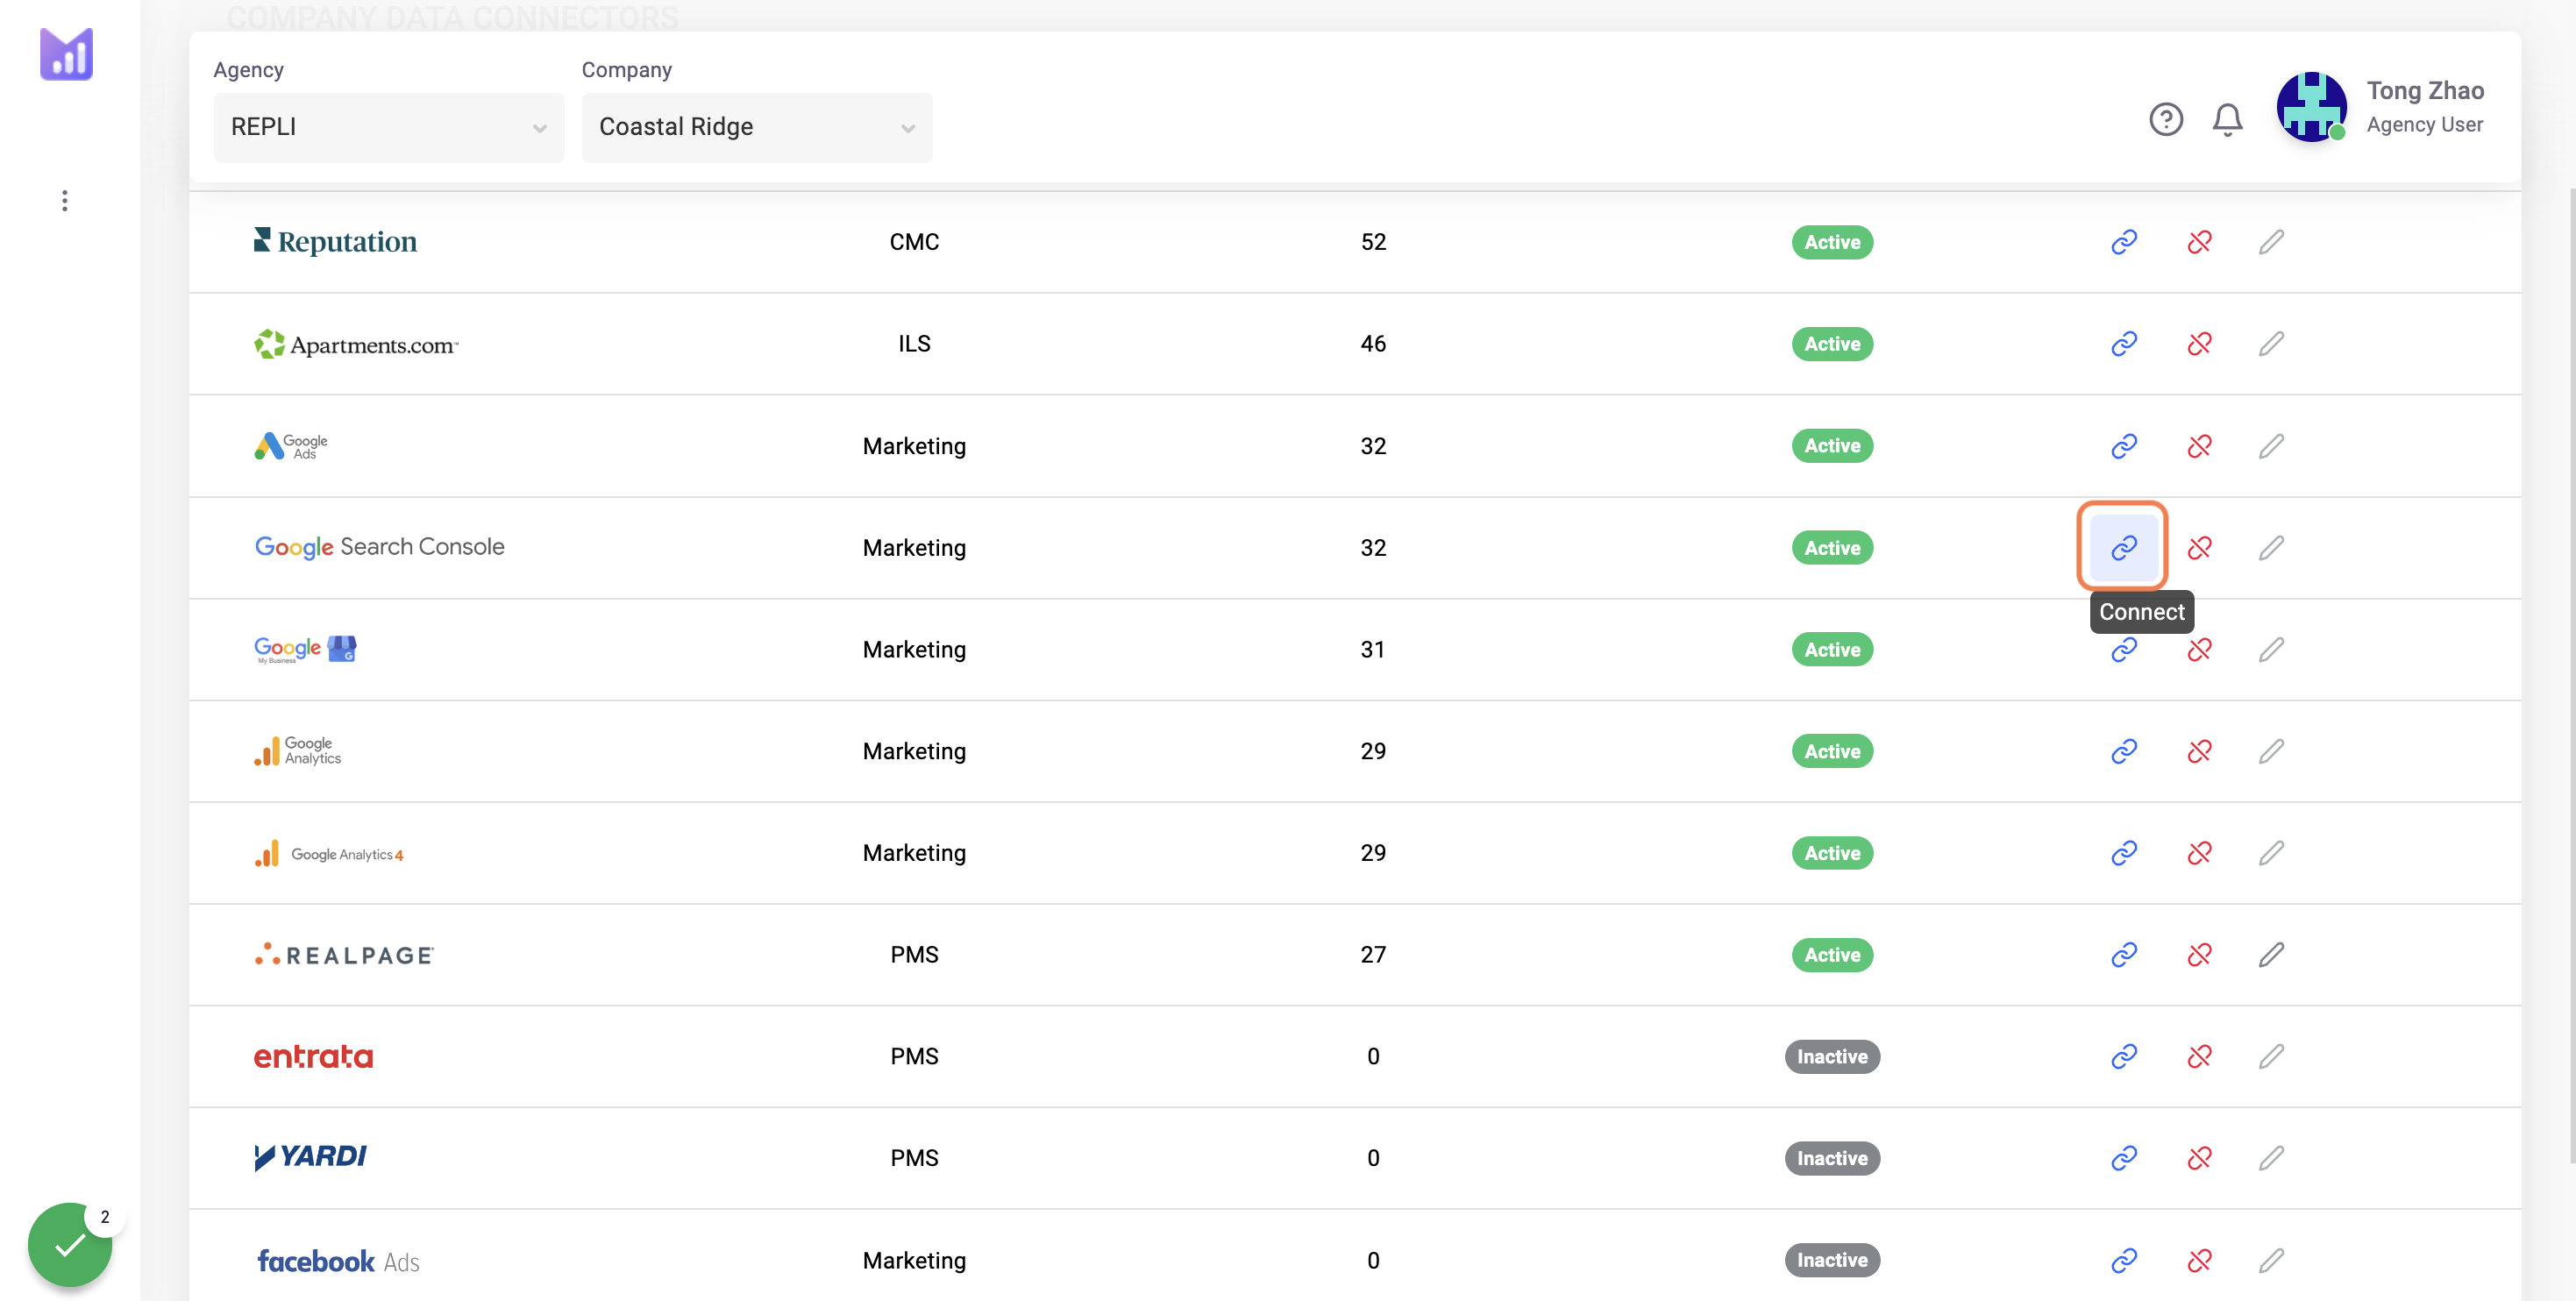Image resolution: width=2576 pixels, height=1301 pixels.
Task: Click the connect icon for Entrata
Action: 2123,1056
